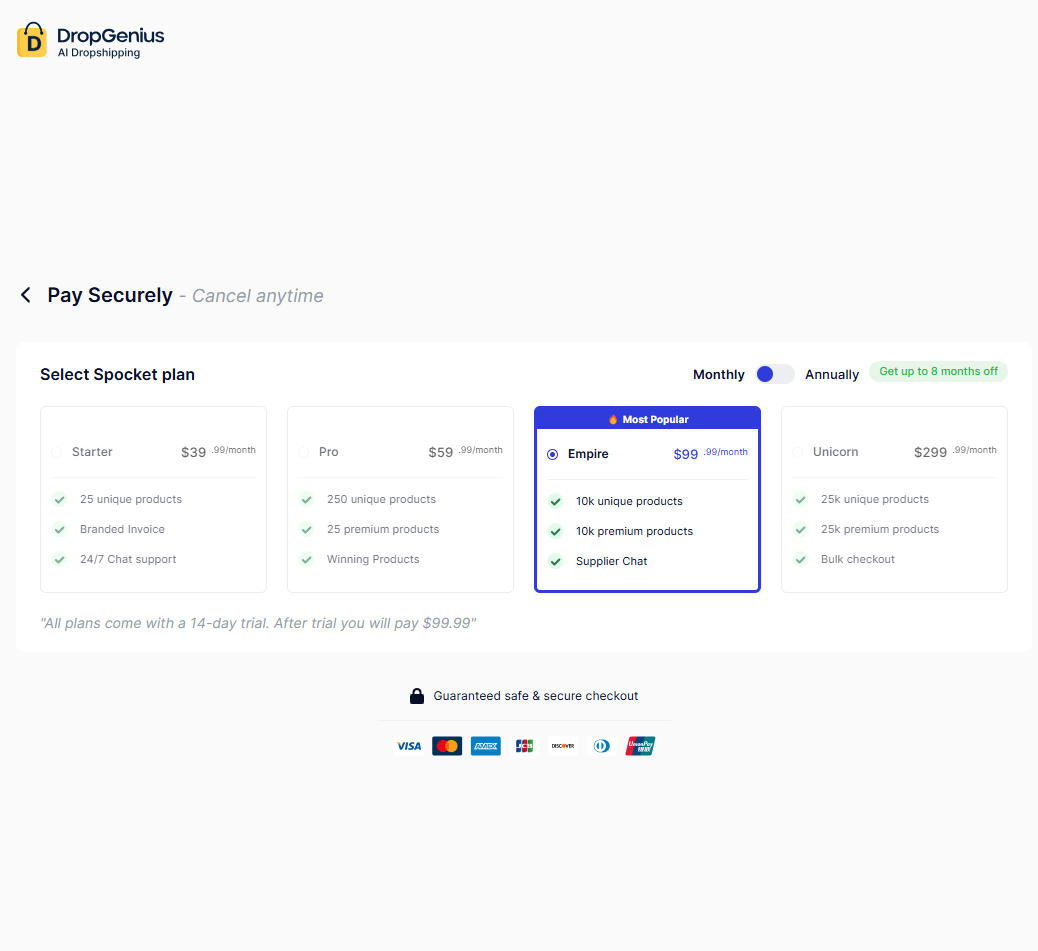
Task: Go back using the left arrow
Action: tap(26, 295)
